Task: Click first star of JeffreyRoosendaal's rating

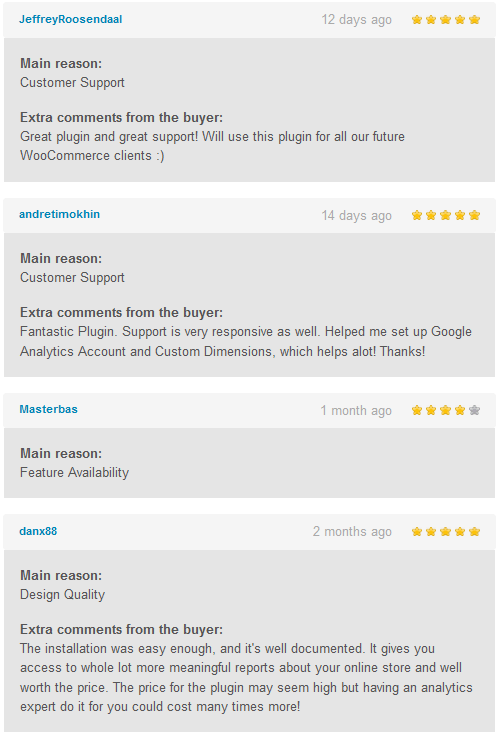Action: (x=416, y=19)
